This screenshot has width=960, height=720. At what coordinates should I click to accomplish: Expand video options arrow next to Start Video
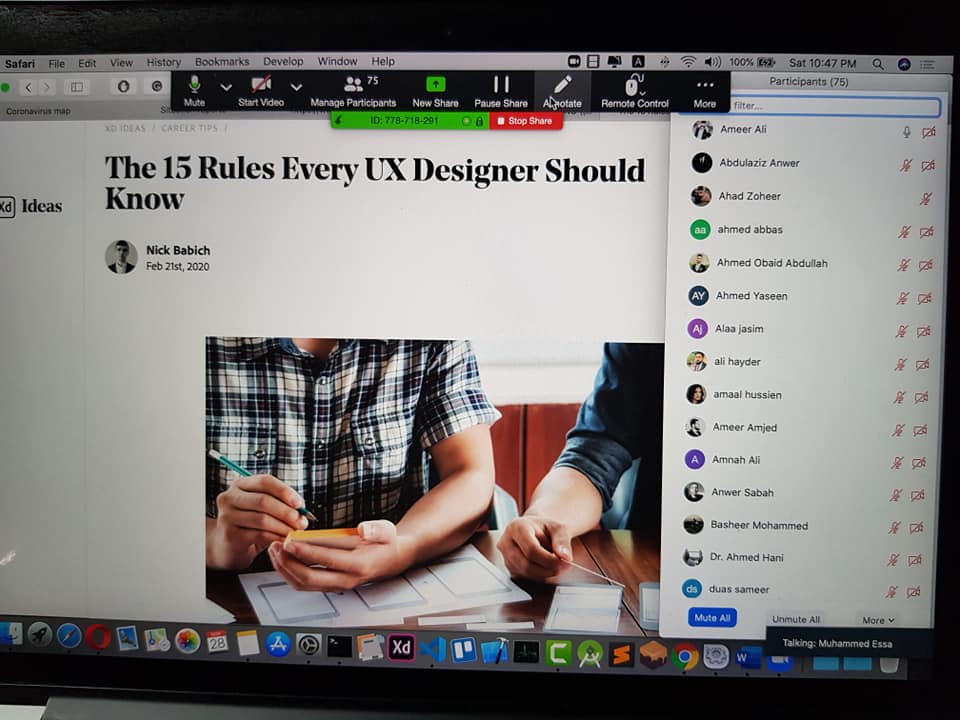click(296, 87)
